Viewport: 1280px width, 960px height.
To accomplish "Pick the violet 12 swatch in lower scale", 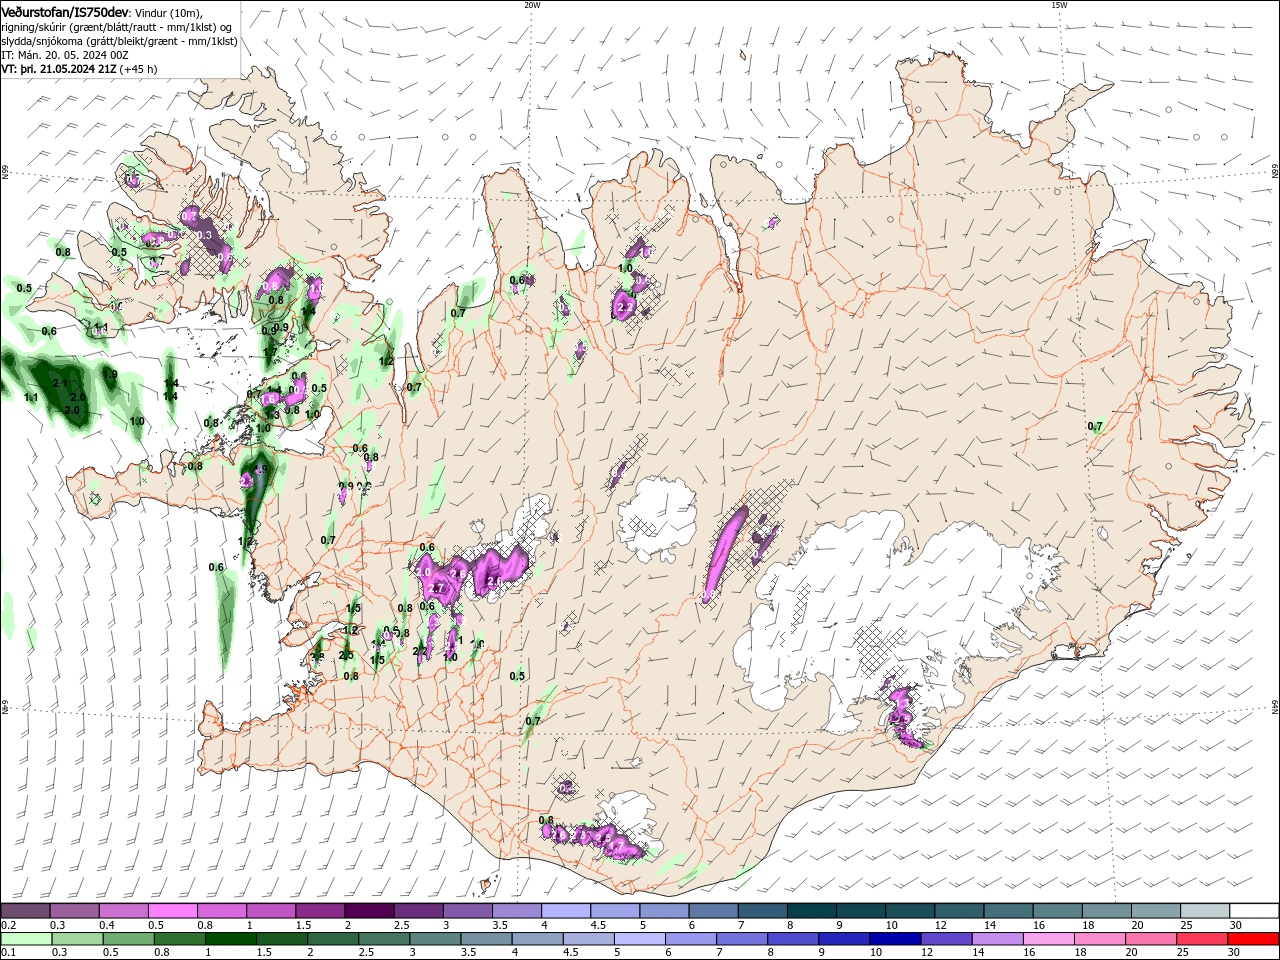I will point(946,939).
